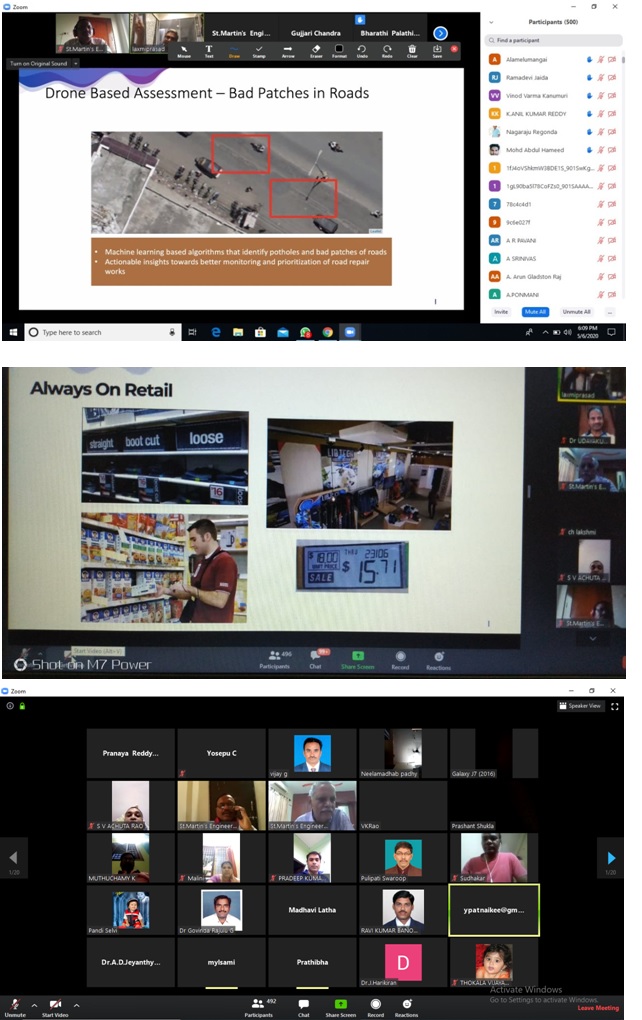The image size is (642, 1020).
Task: Open Format color options in annotation toolbar
Action: 340,51
